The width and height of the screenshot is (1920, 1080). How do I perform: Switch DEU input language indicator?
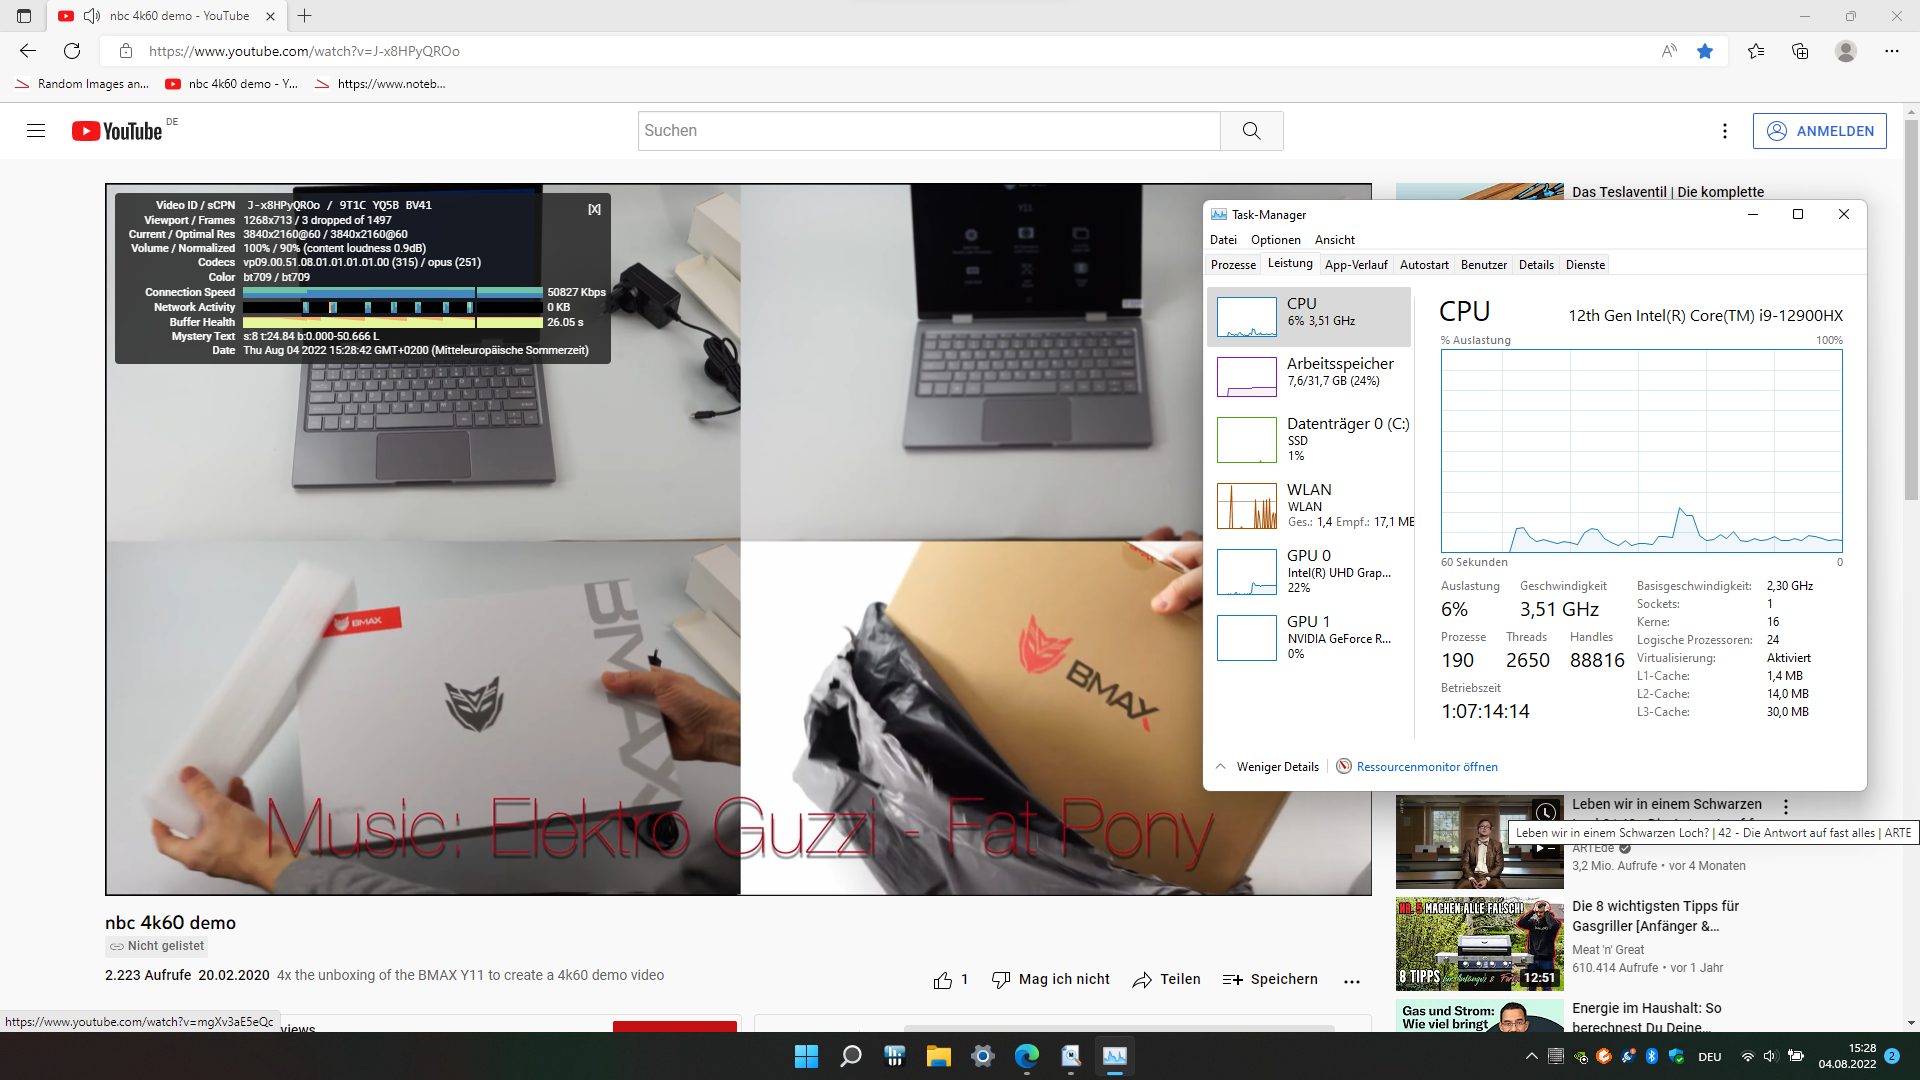pos(1709,1057)
